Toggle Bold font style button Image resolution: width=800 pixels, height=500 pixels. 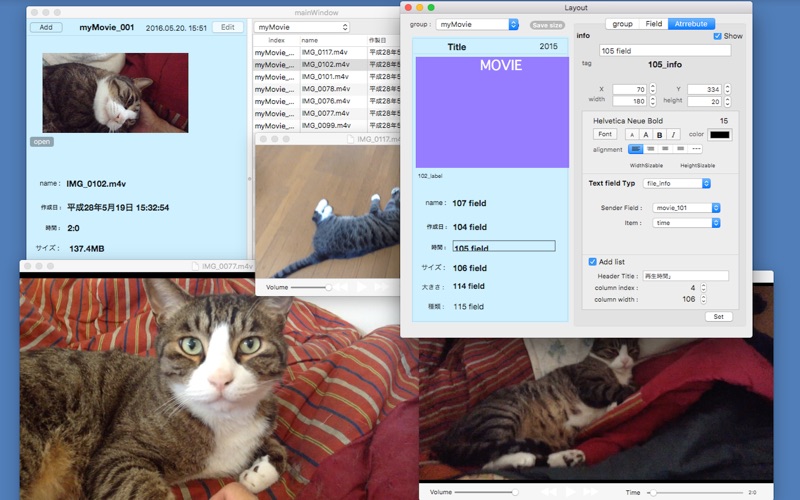(660, 135)
